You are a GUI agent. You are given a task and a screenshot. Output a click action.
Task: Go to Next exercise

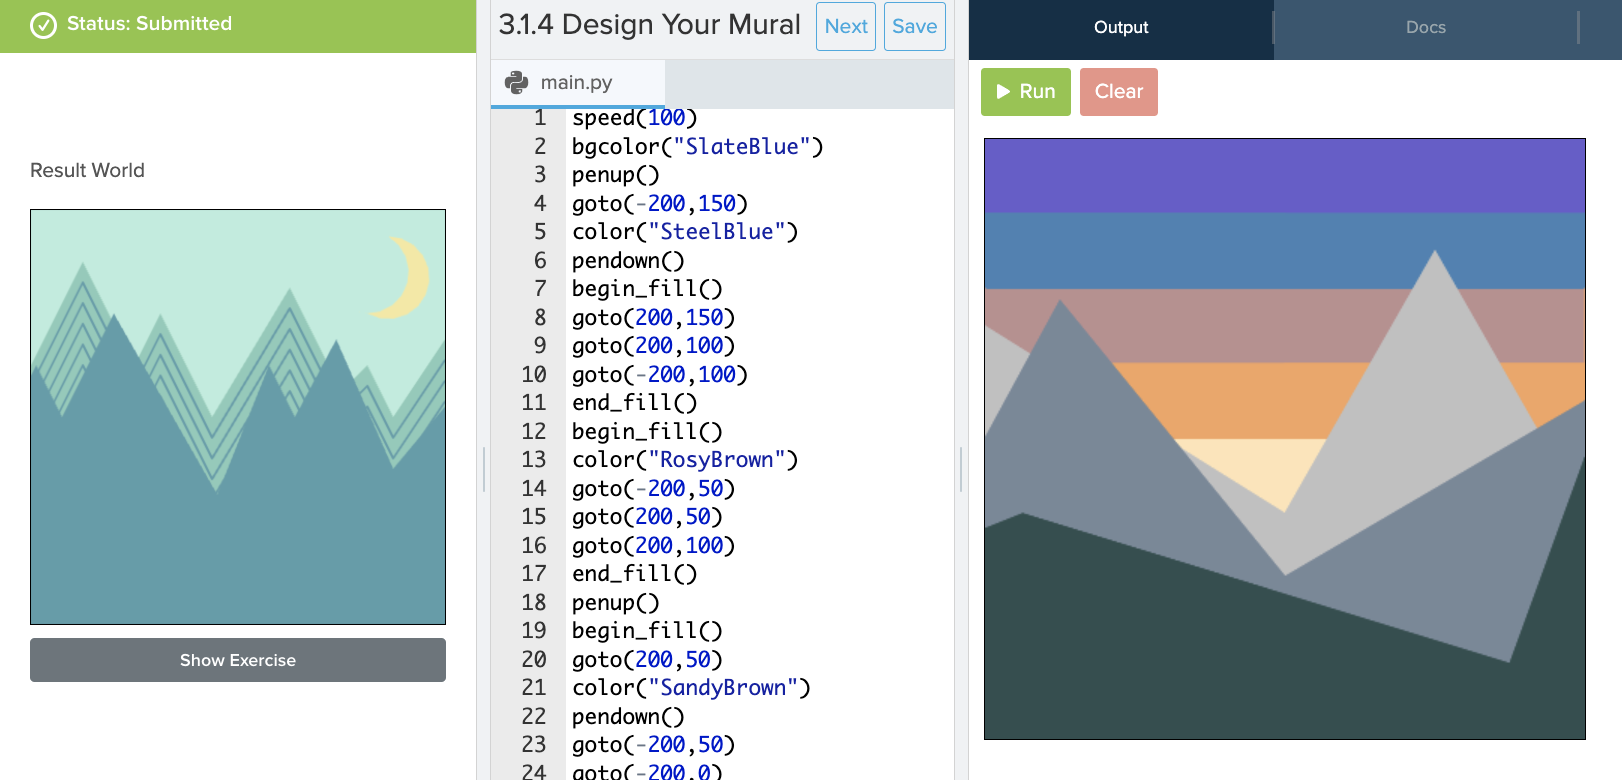pyautogui.click(x=845, y=27)
